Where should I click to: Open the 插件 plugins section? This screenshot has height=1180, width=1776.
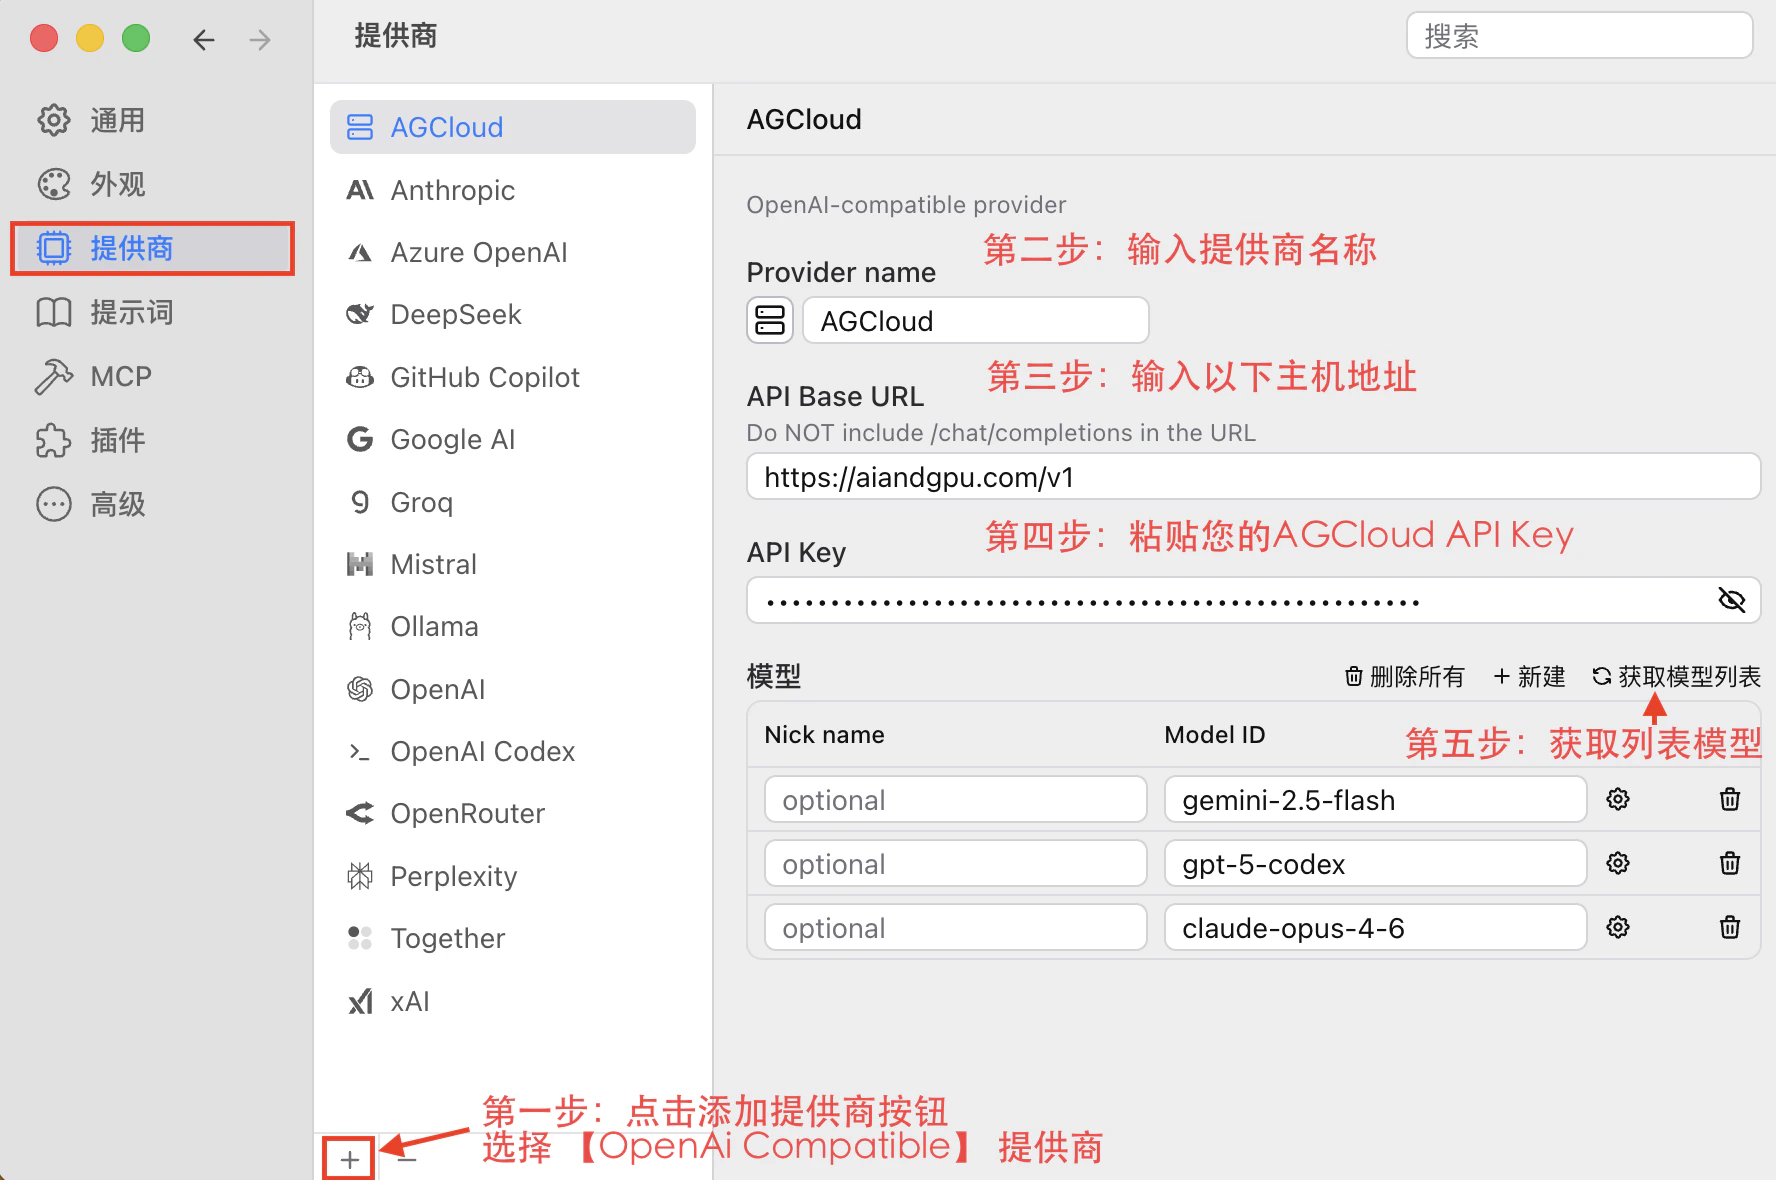[152, 440]
